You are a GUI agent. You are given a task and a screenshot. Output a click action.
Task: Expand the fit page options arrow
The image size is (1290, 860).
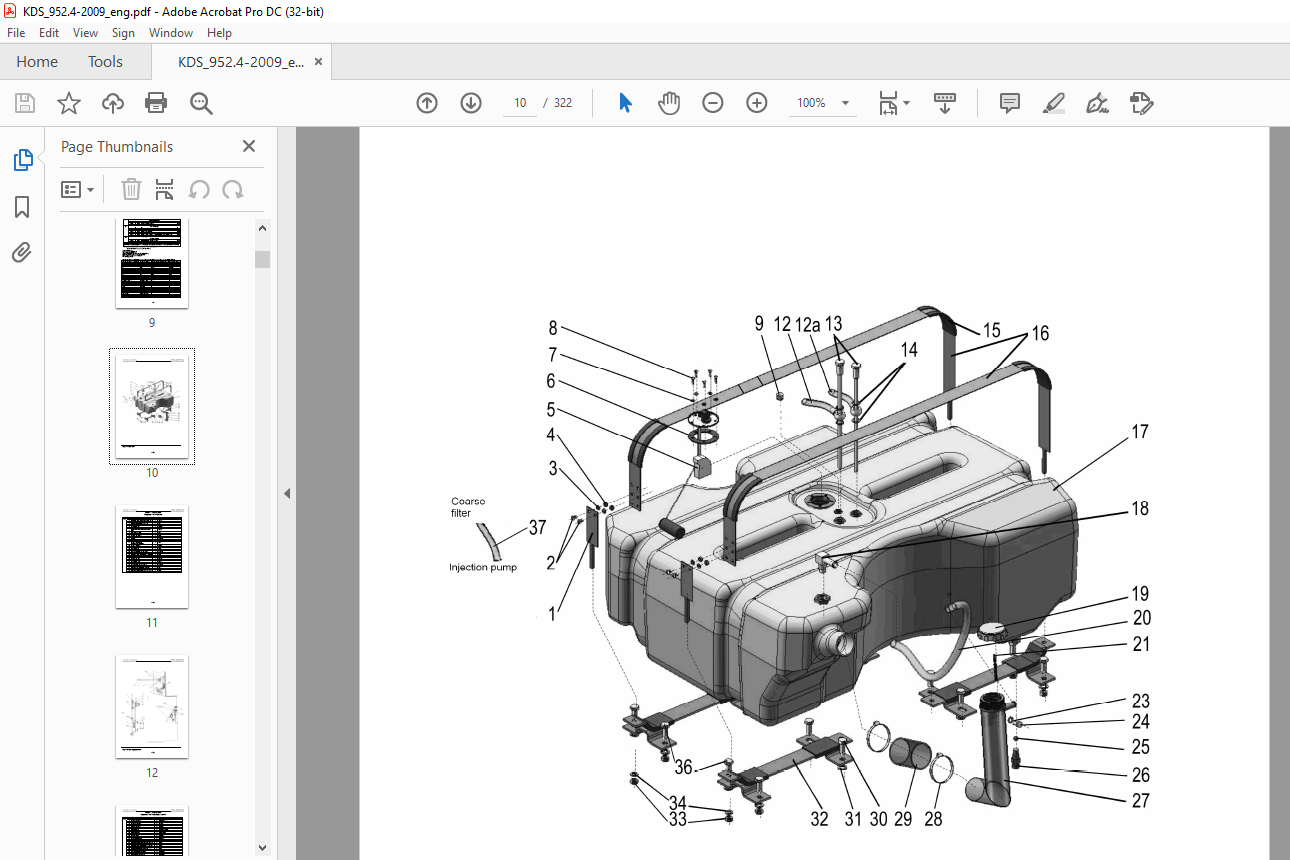907,103
